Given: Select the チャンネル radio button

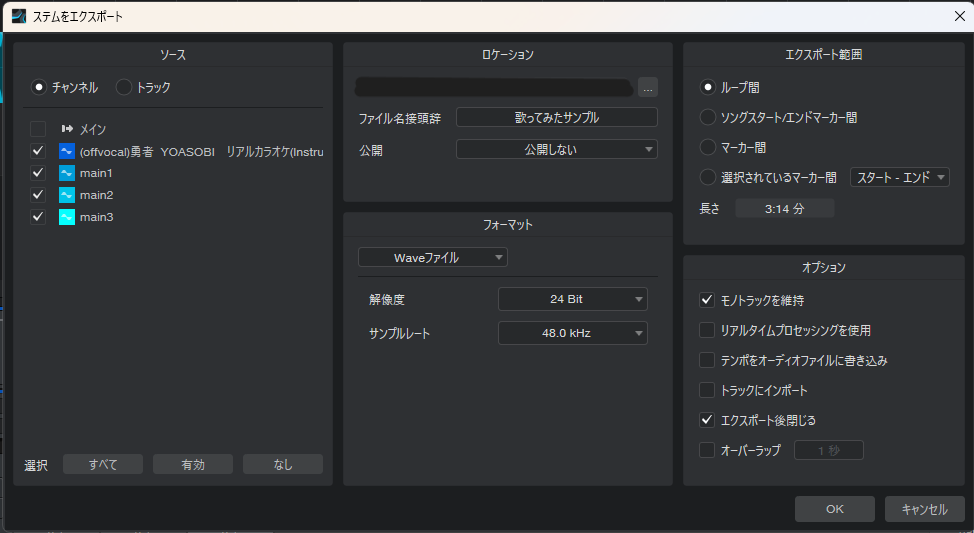Looking at the screenshot, I should click(39, 87).
